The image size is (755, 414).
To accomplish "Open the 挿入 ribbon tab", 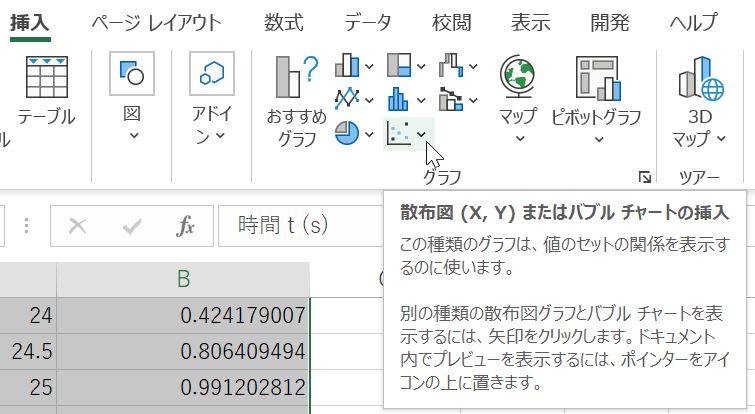I will 30,23.
